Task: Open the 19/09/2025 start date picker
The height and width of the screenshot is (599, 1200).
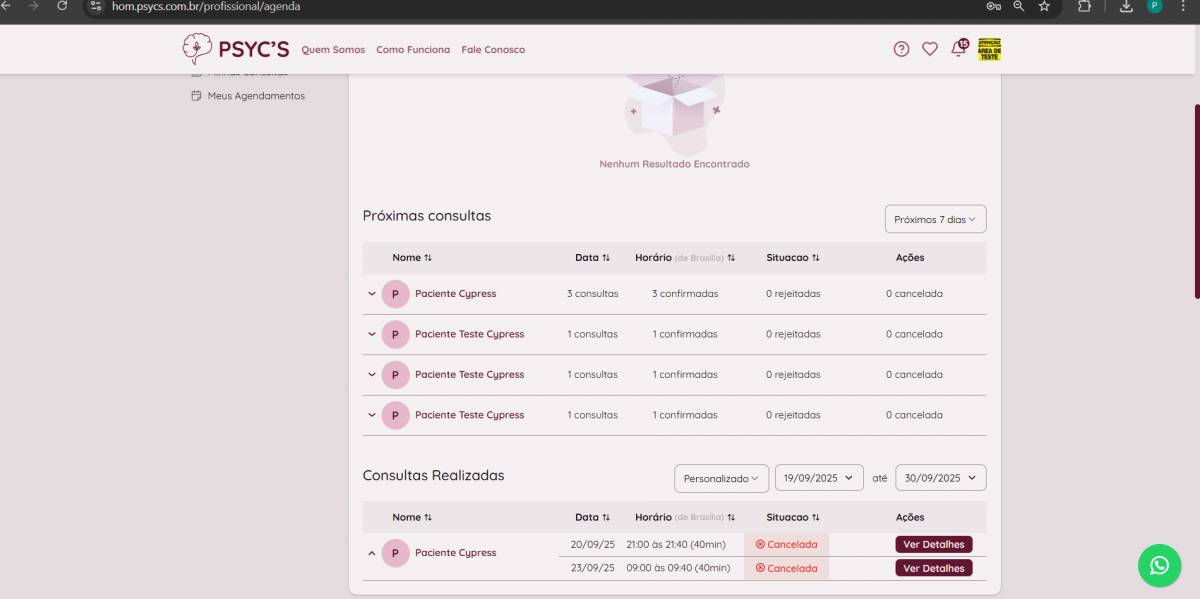Action: pos(819,478)
